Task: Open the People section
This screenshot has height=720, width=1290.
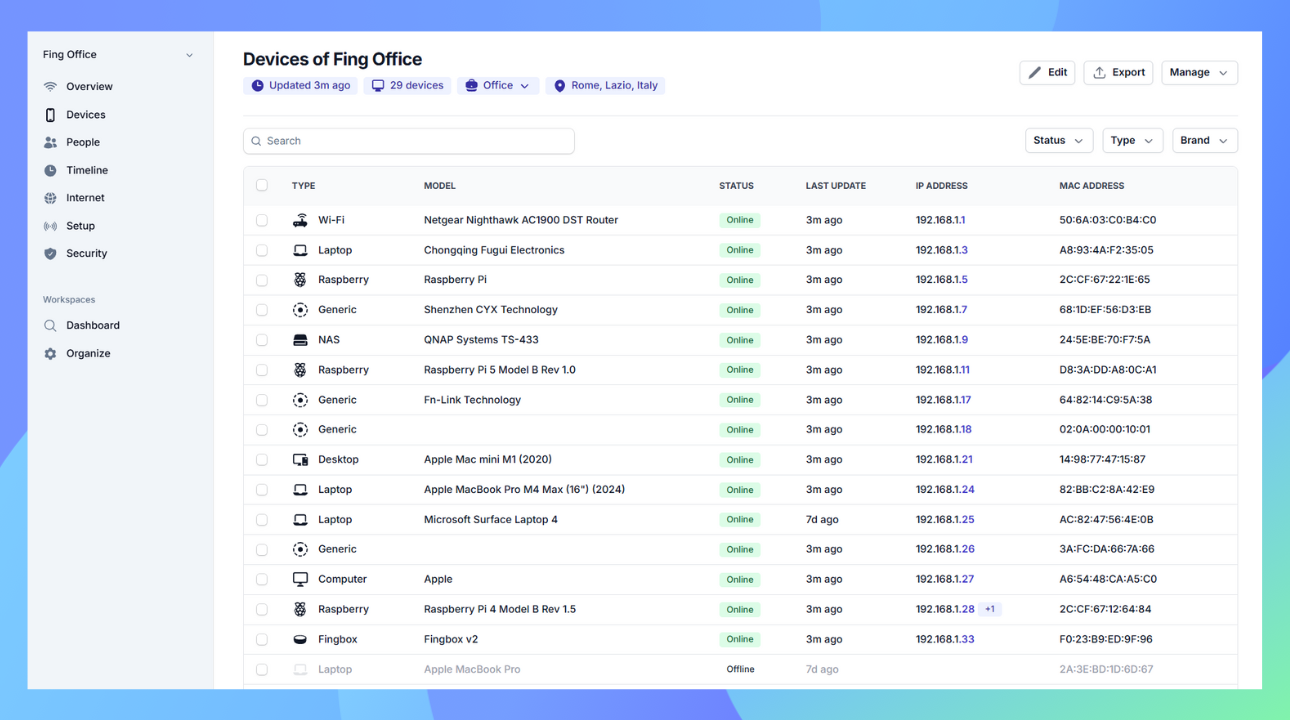Action: pos(83,142)
